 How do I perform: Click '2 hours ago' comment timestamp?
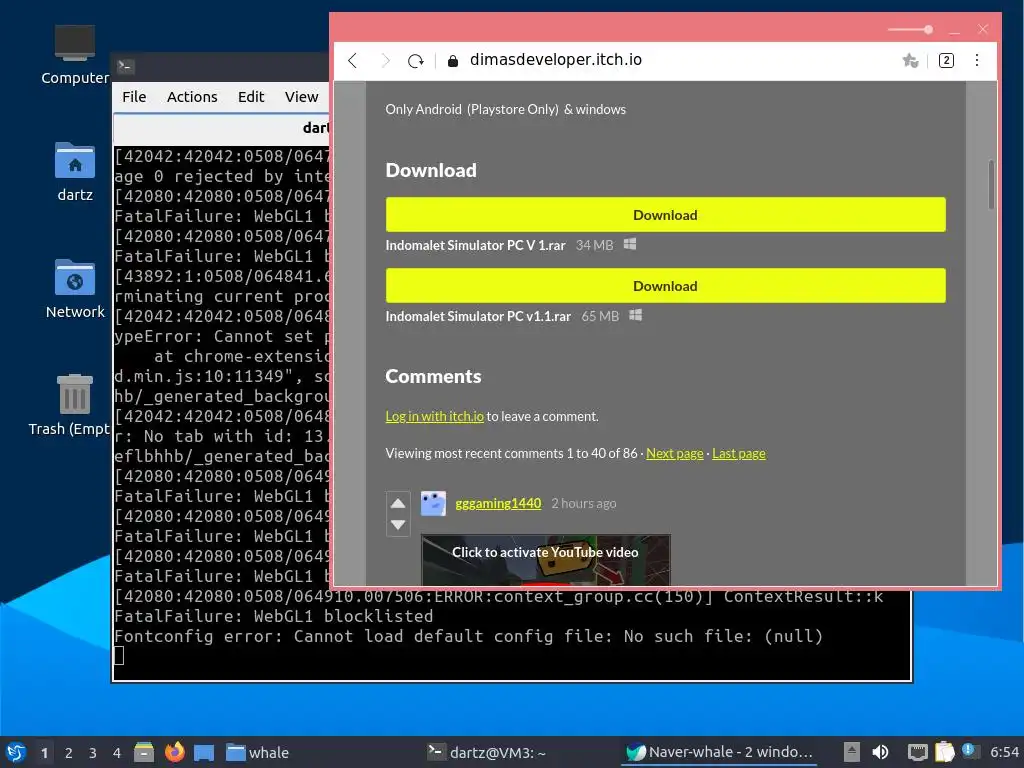tap(584, 504)
